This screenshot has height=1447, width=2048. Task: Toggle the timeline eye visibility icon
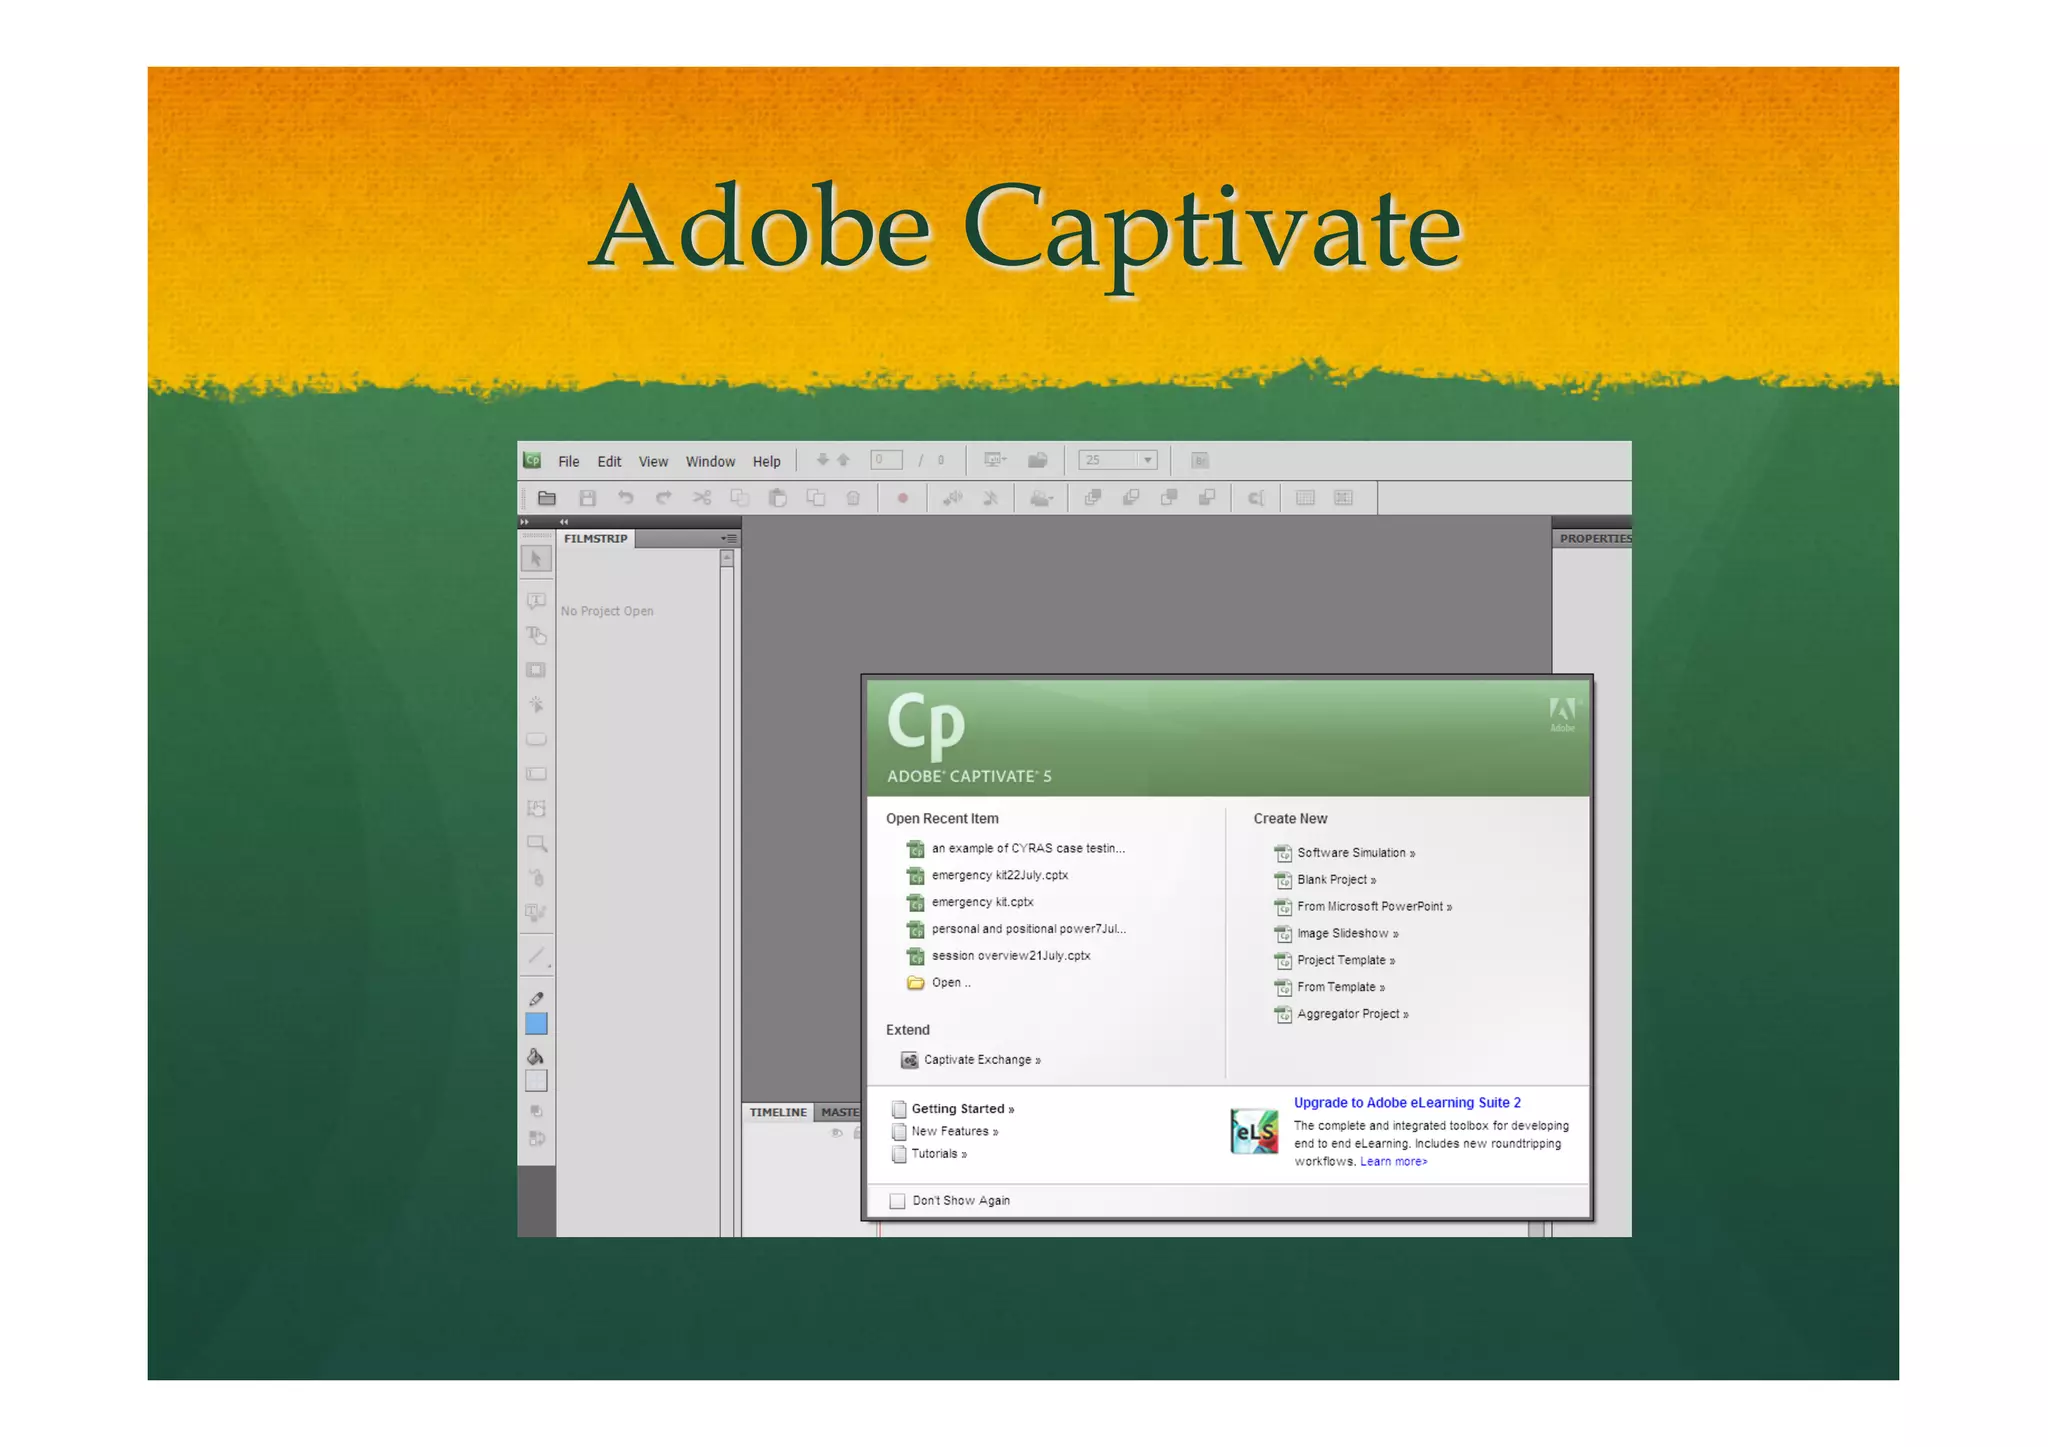(837, 1133)
